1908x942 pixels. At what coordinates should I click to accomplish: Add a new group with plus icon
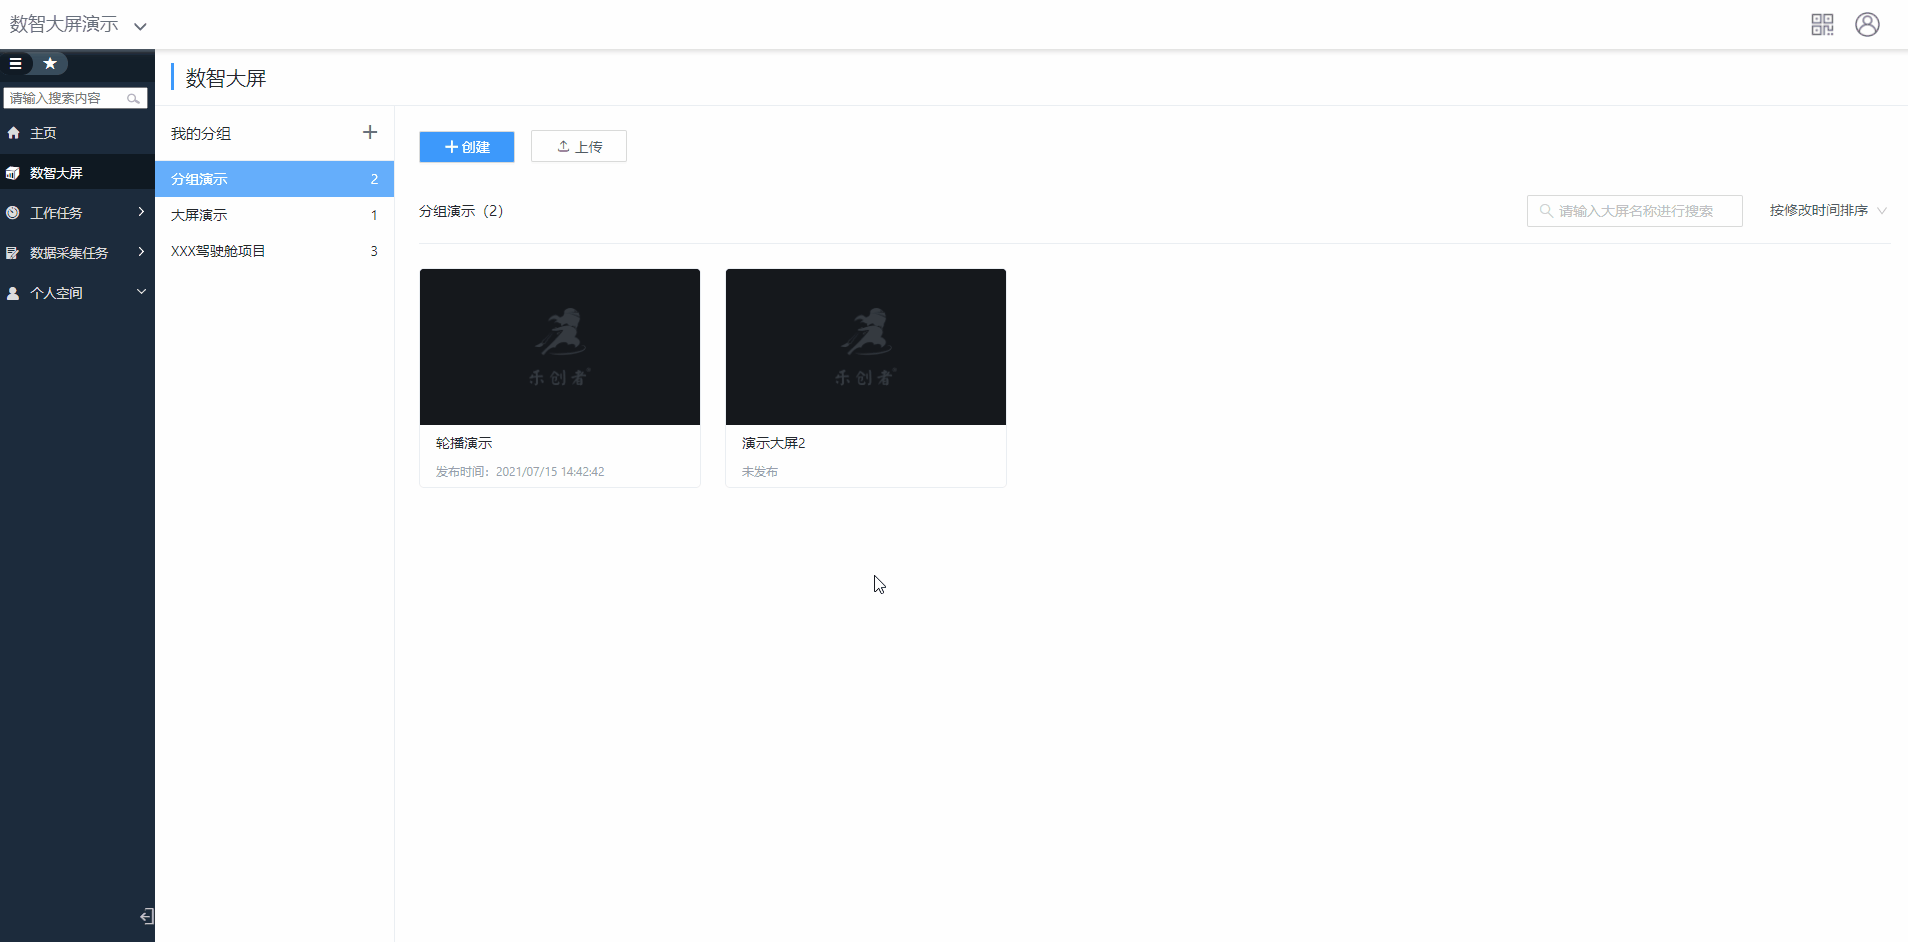tap(370, 133)
